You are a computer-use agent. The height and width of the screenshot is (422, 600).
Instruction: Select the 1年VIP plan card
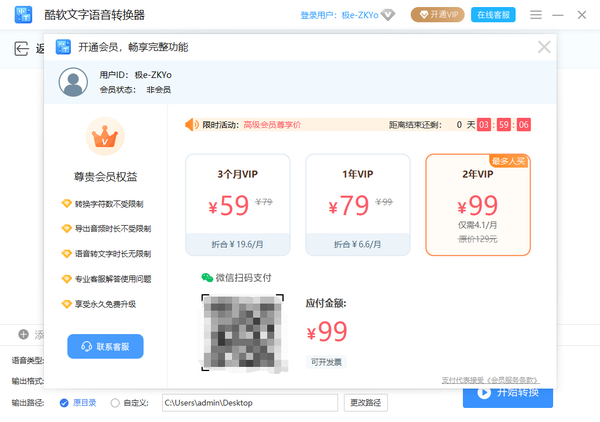click(x=358, y=205)
